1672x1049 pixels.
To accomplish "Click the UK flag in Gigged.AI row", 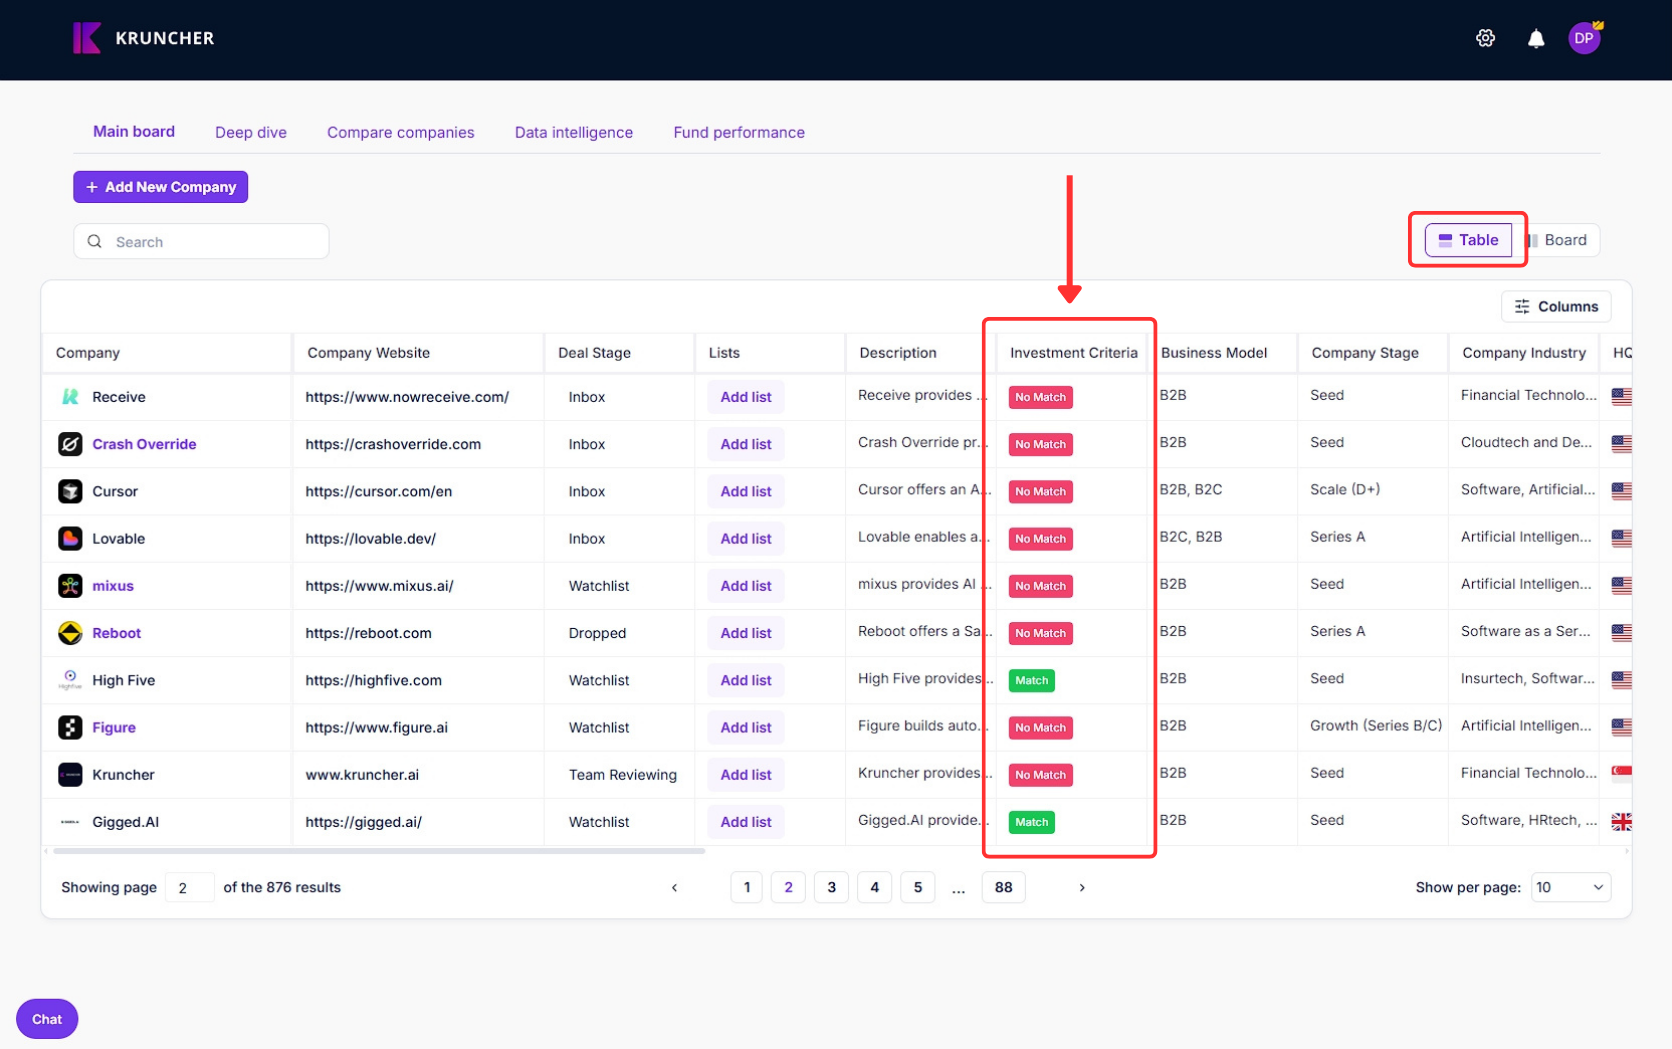I will pyautogui.click(x=1621, y=821).
